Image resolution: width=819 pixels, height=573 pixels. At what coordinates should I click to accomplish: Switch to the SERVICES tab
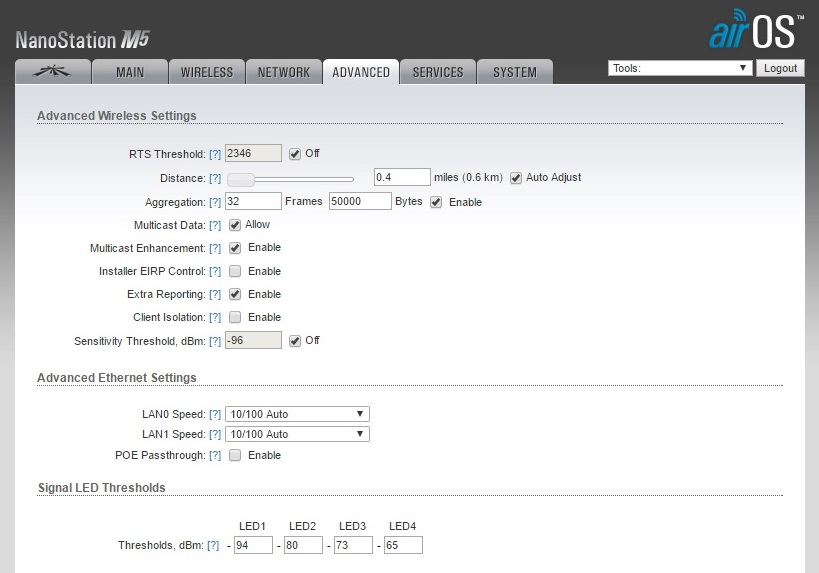pyautogui.click(x=438, y=72)
